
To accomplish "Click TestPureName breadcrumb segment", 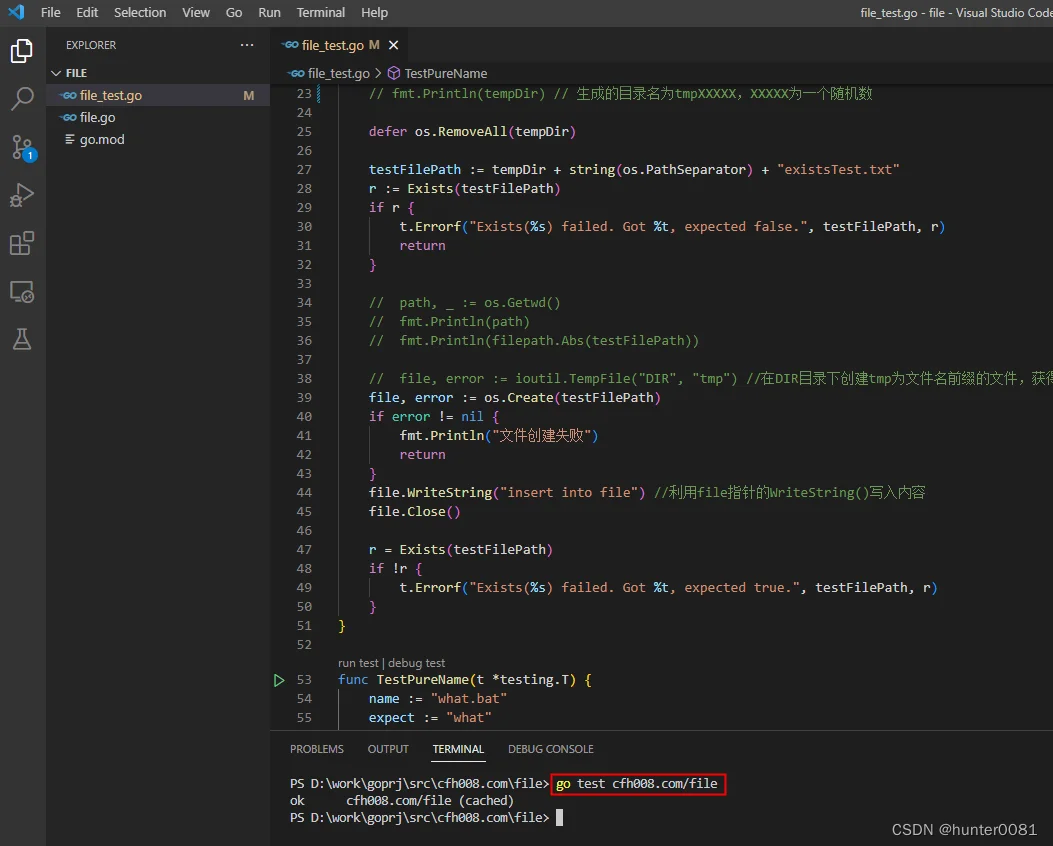I will 446,73.
